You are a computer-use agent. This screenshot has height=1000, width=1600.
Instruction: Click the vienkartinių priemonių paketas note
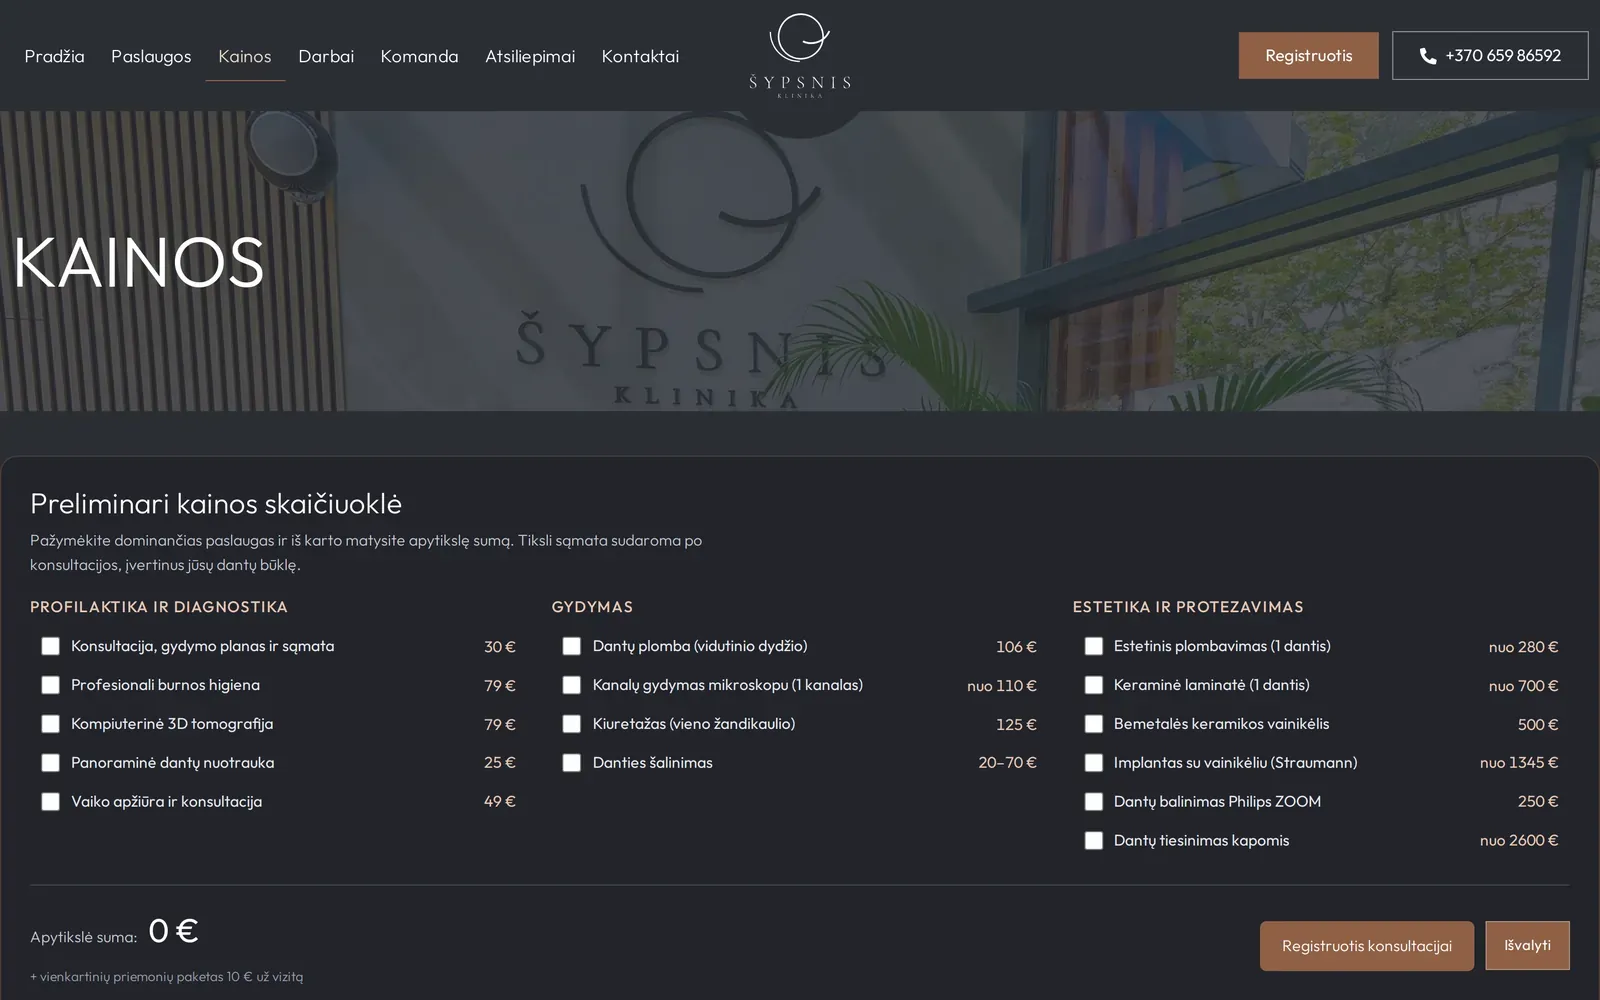(166, 977)
